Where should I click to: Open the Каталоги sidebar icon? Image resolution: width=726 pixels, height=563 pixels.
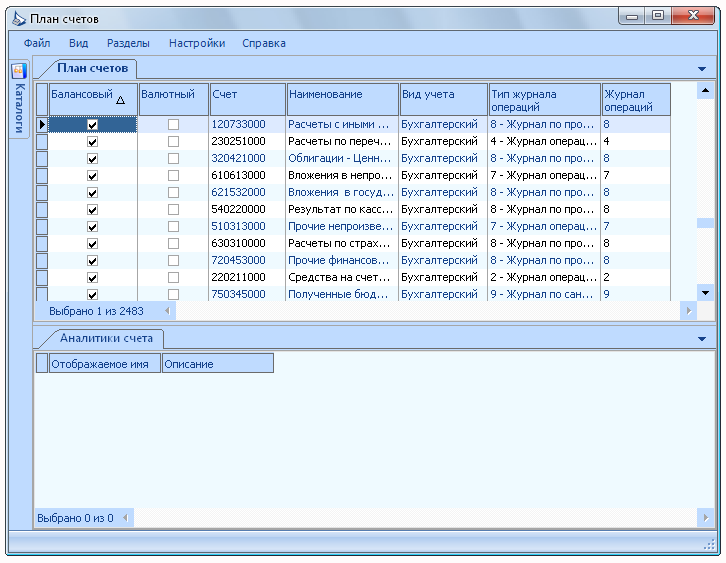point(19,71)
